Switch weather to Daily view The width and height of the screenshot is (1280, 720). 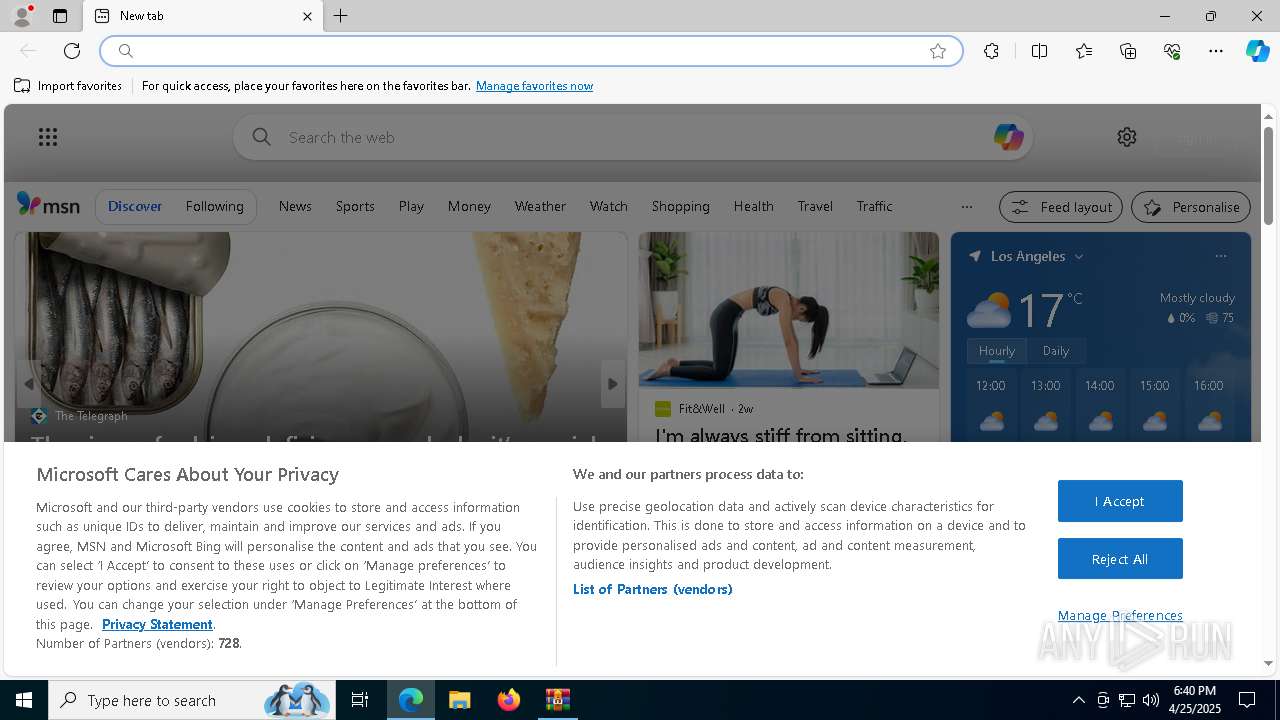(x=1056, y=351)
